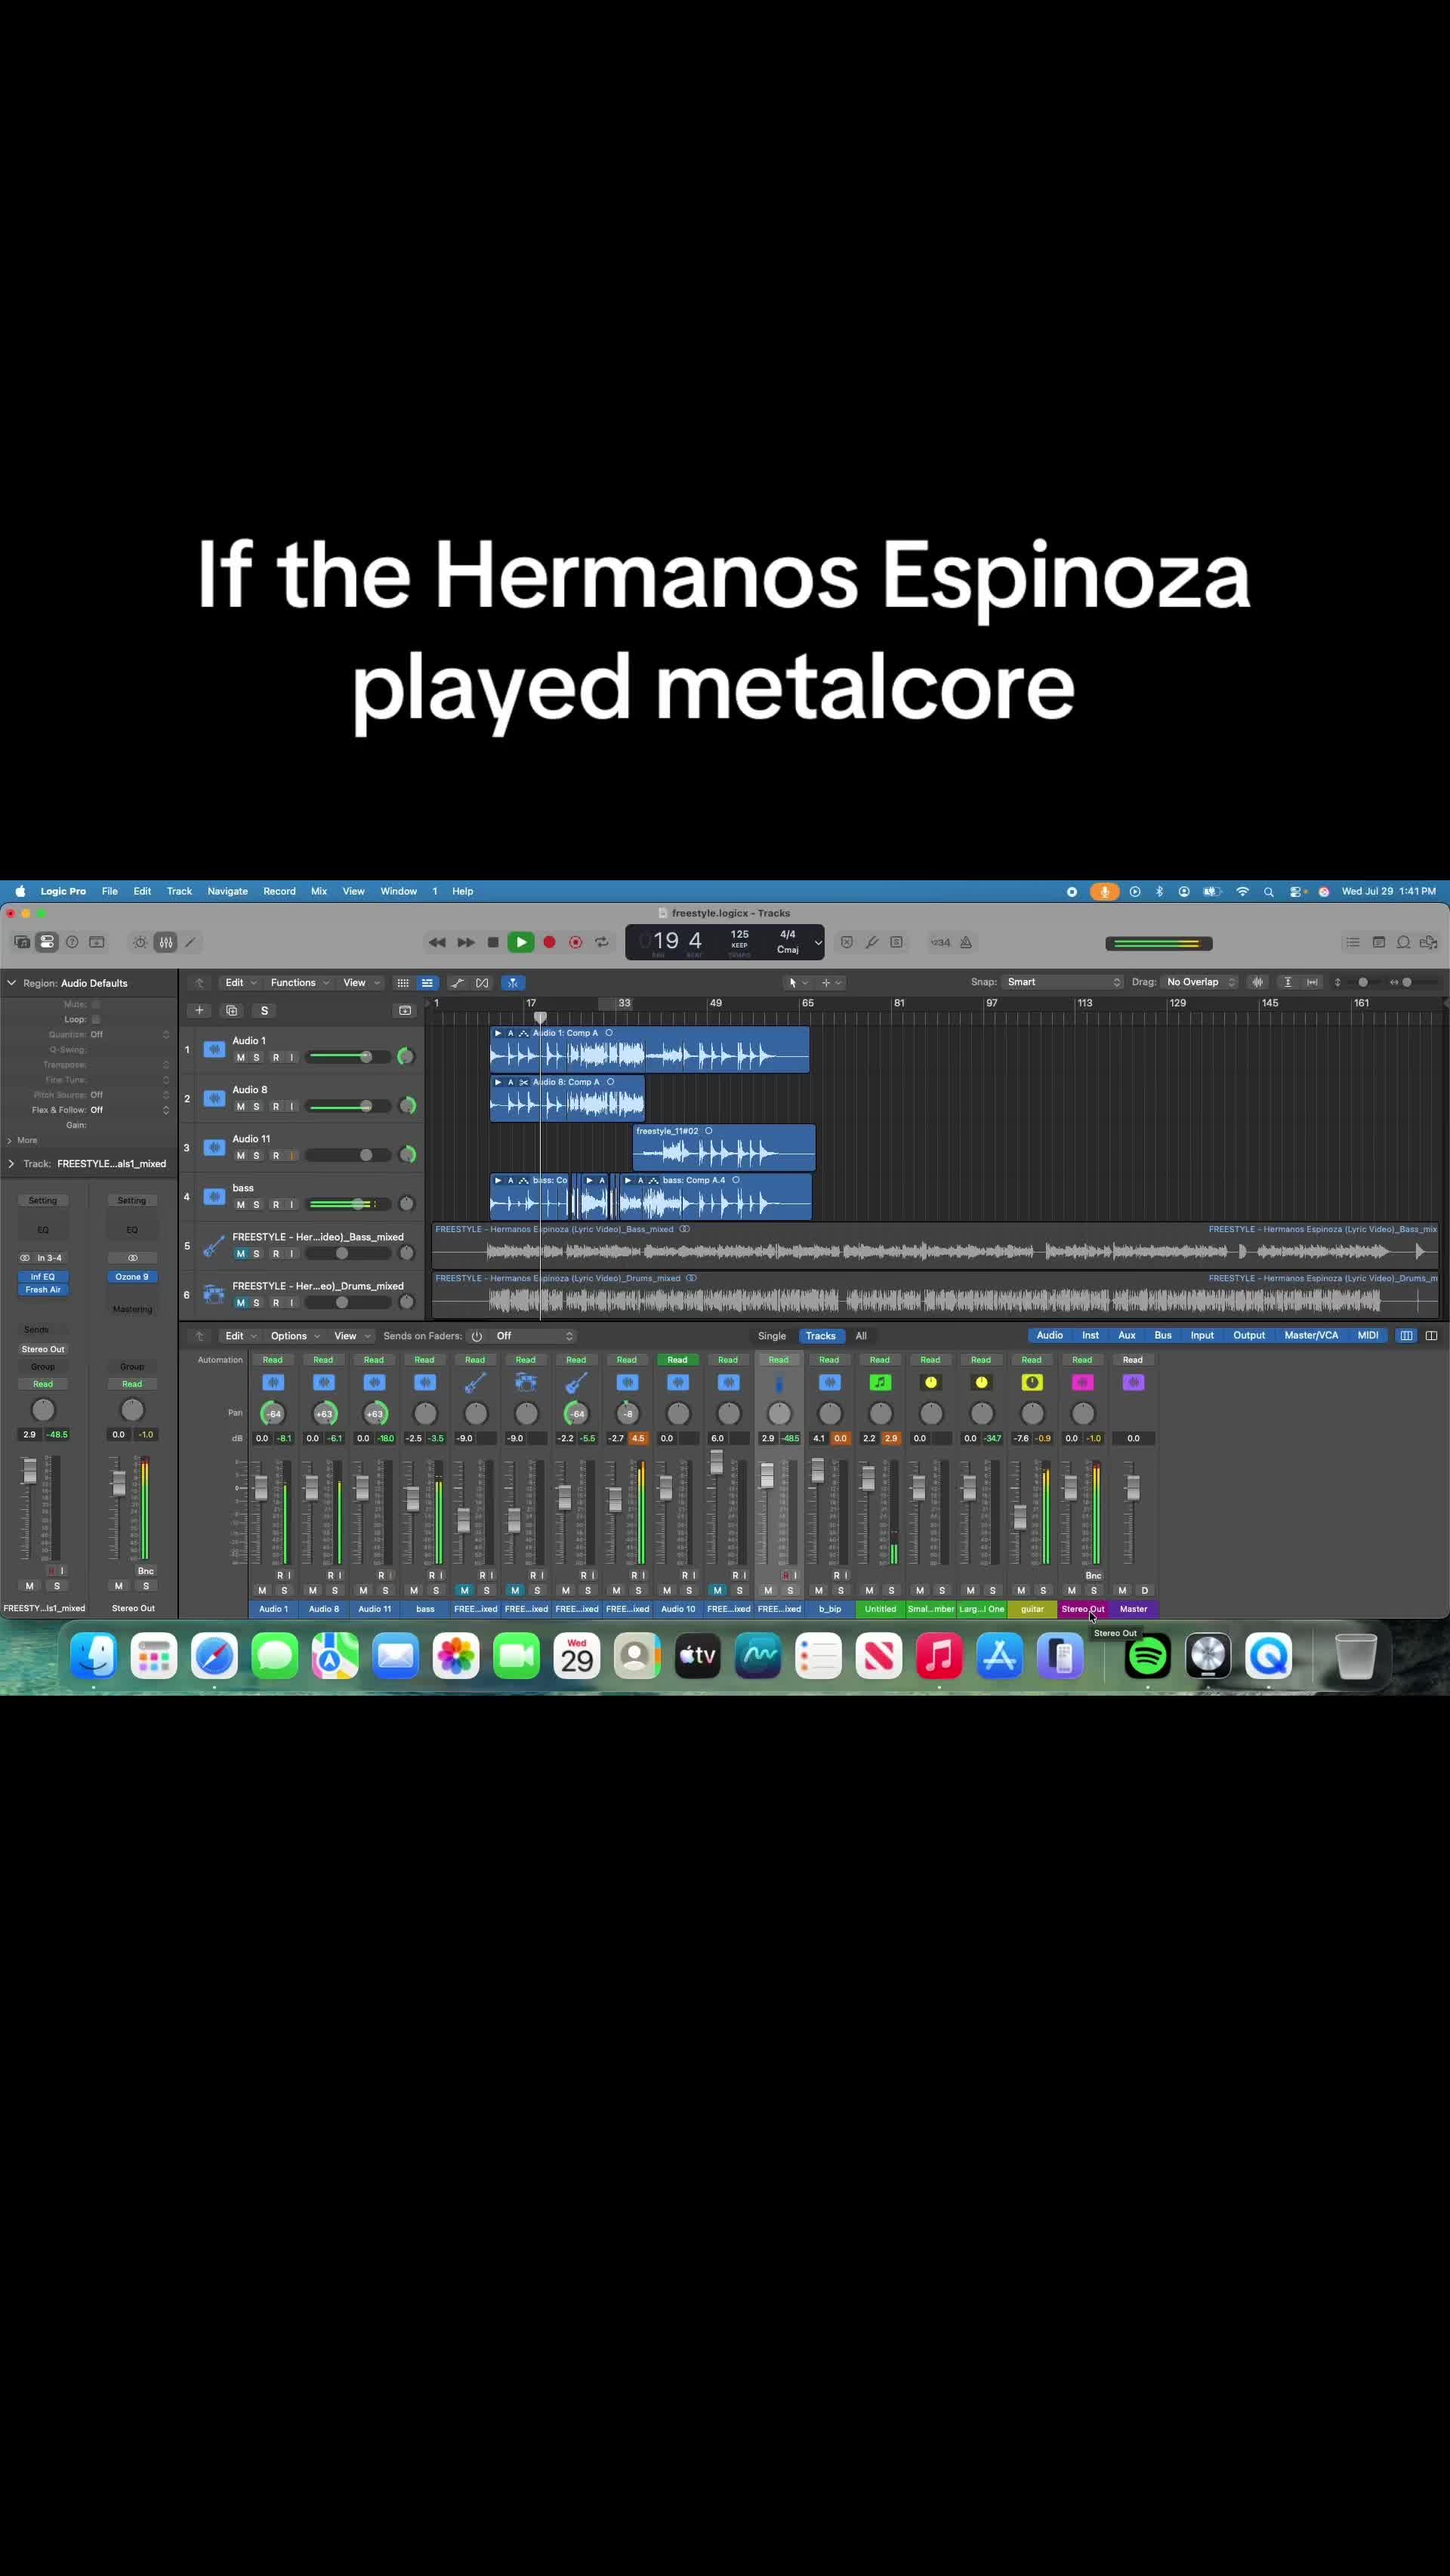The width and height of the screenshot is (1450, 2576).
Task: Toggle waveform zoom button
Action: 1258,982
